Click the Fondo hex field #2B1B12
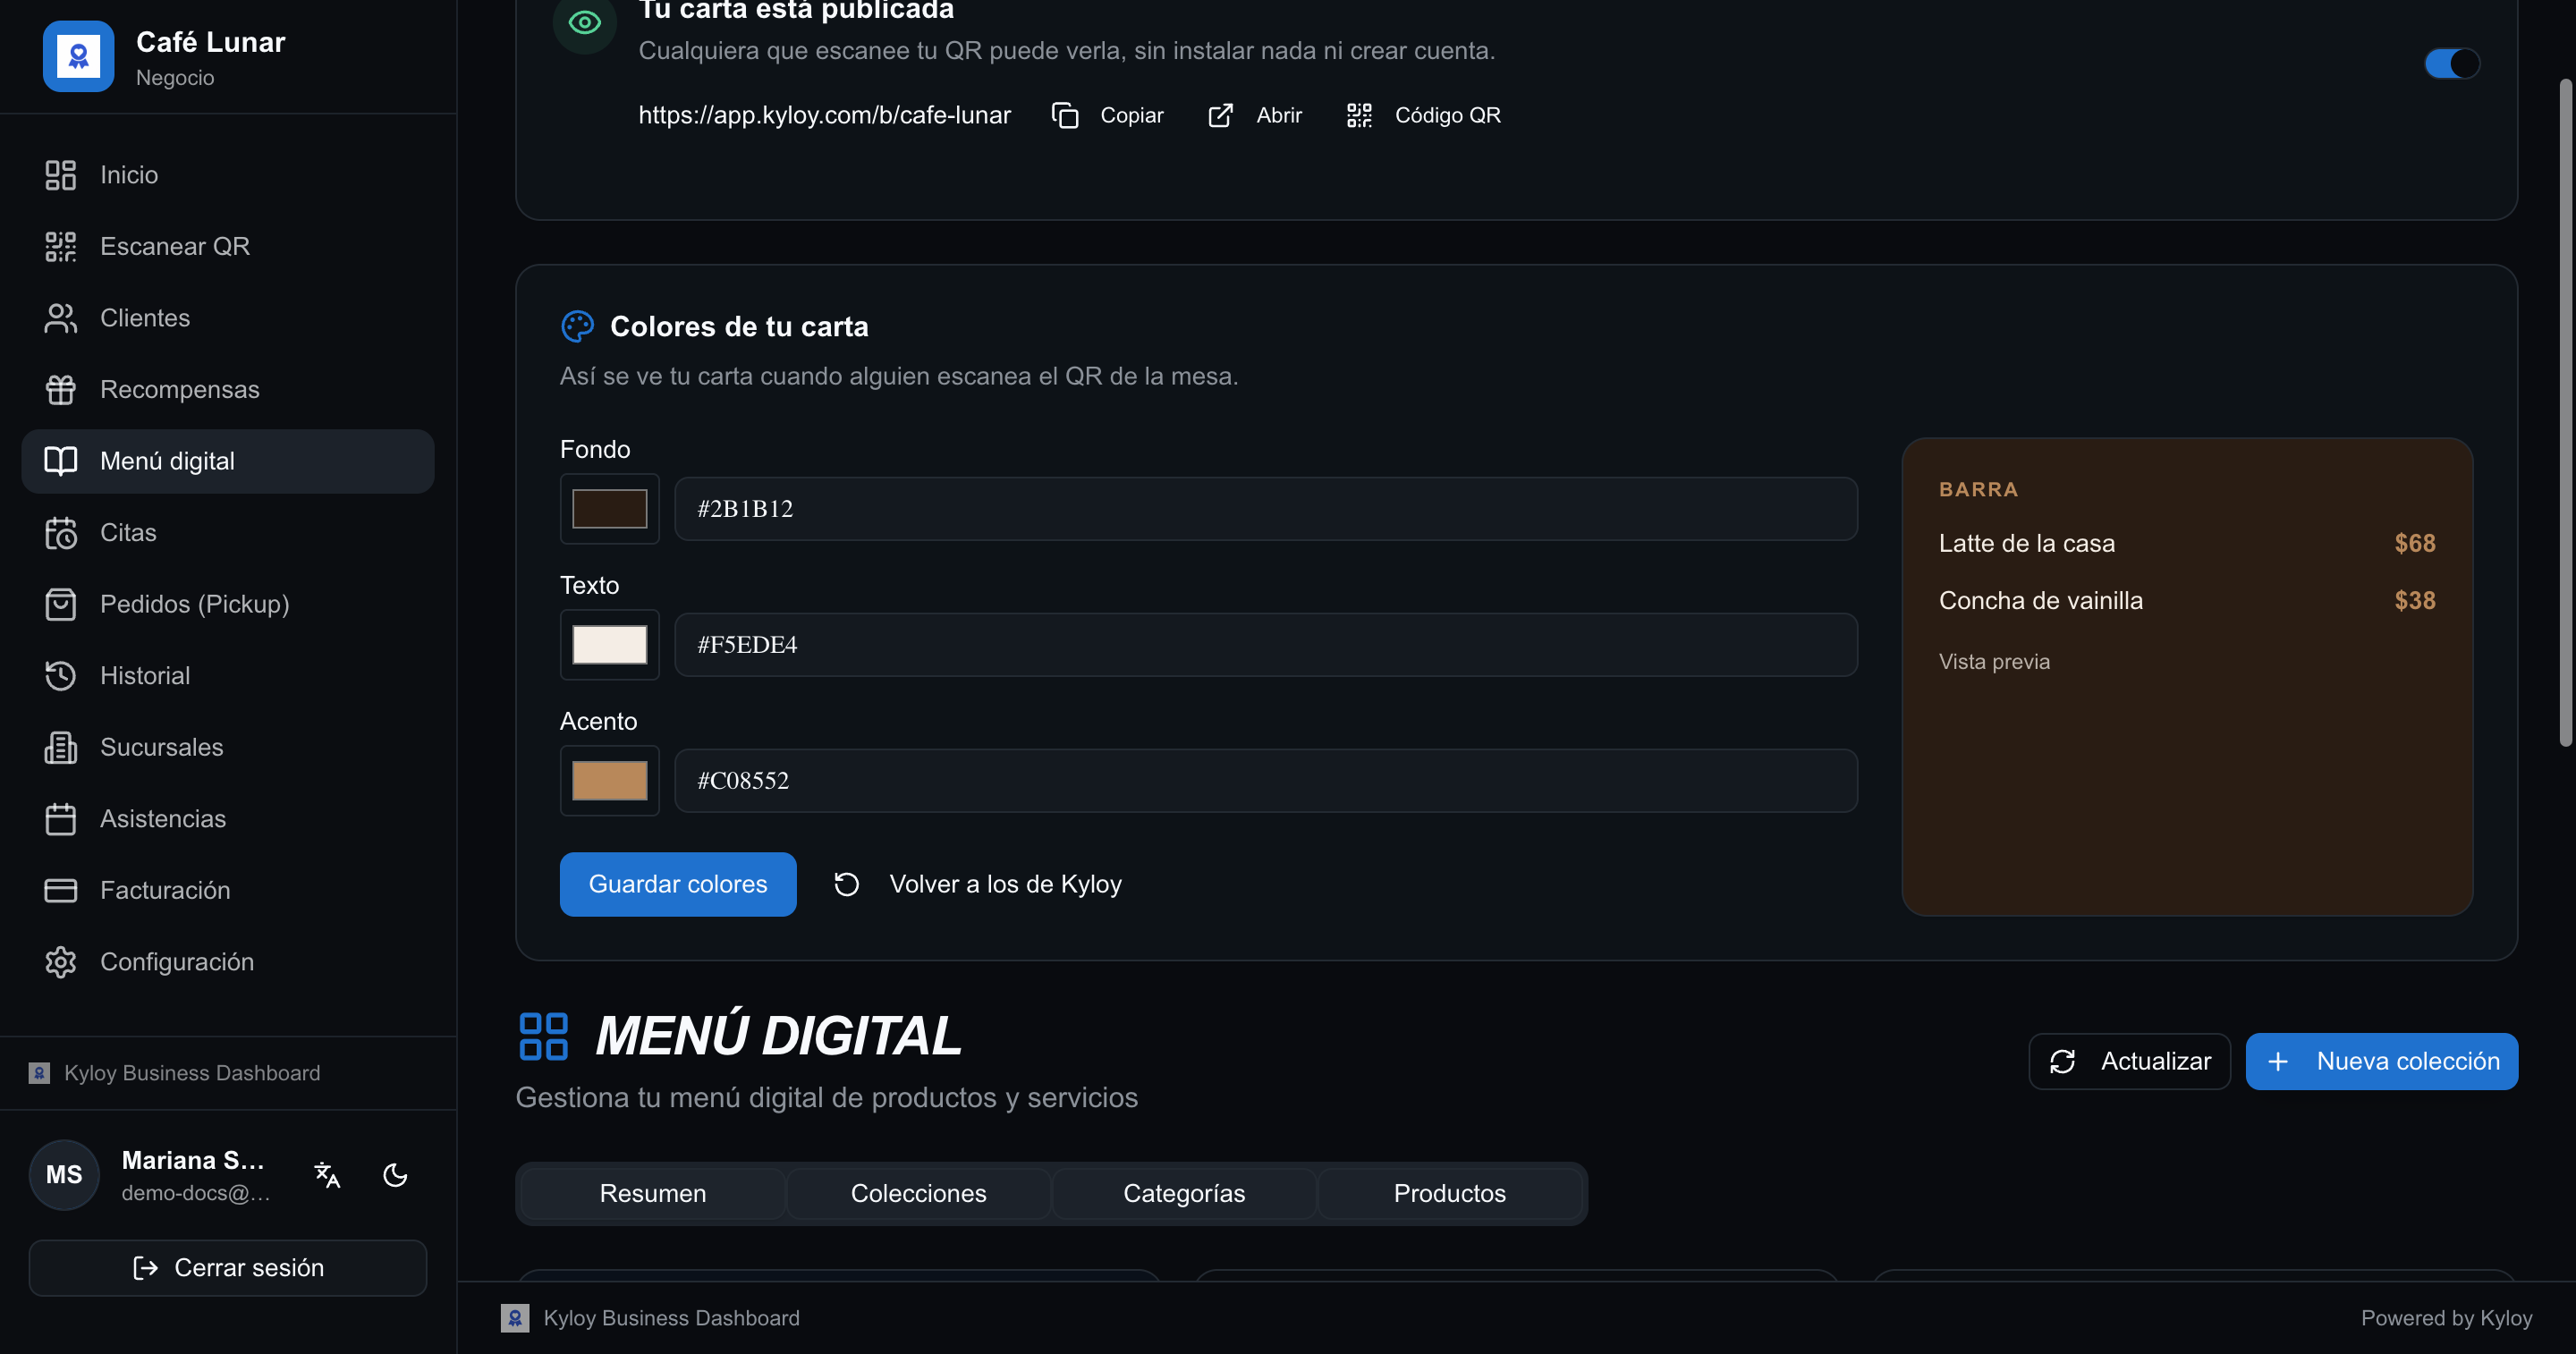 pyautogui.click(x=1266, y=509)
